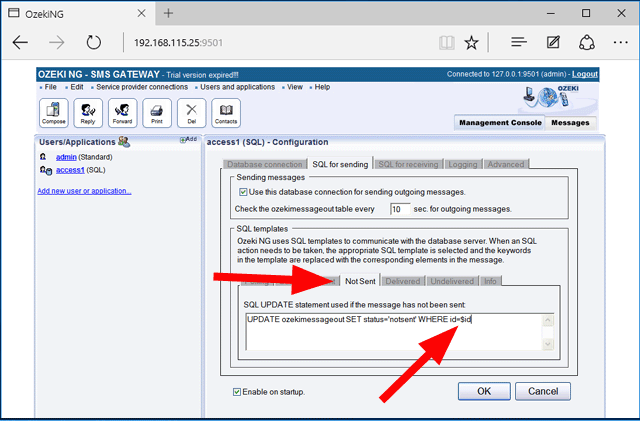
Task: Close the OzekiNG browser tab
Action: click(x=142, y=13)
